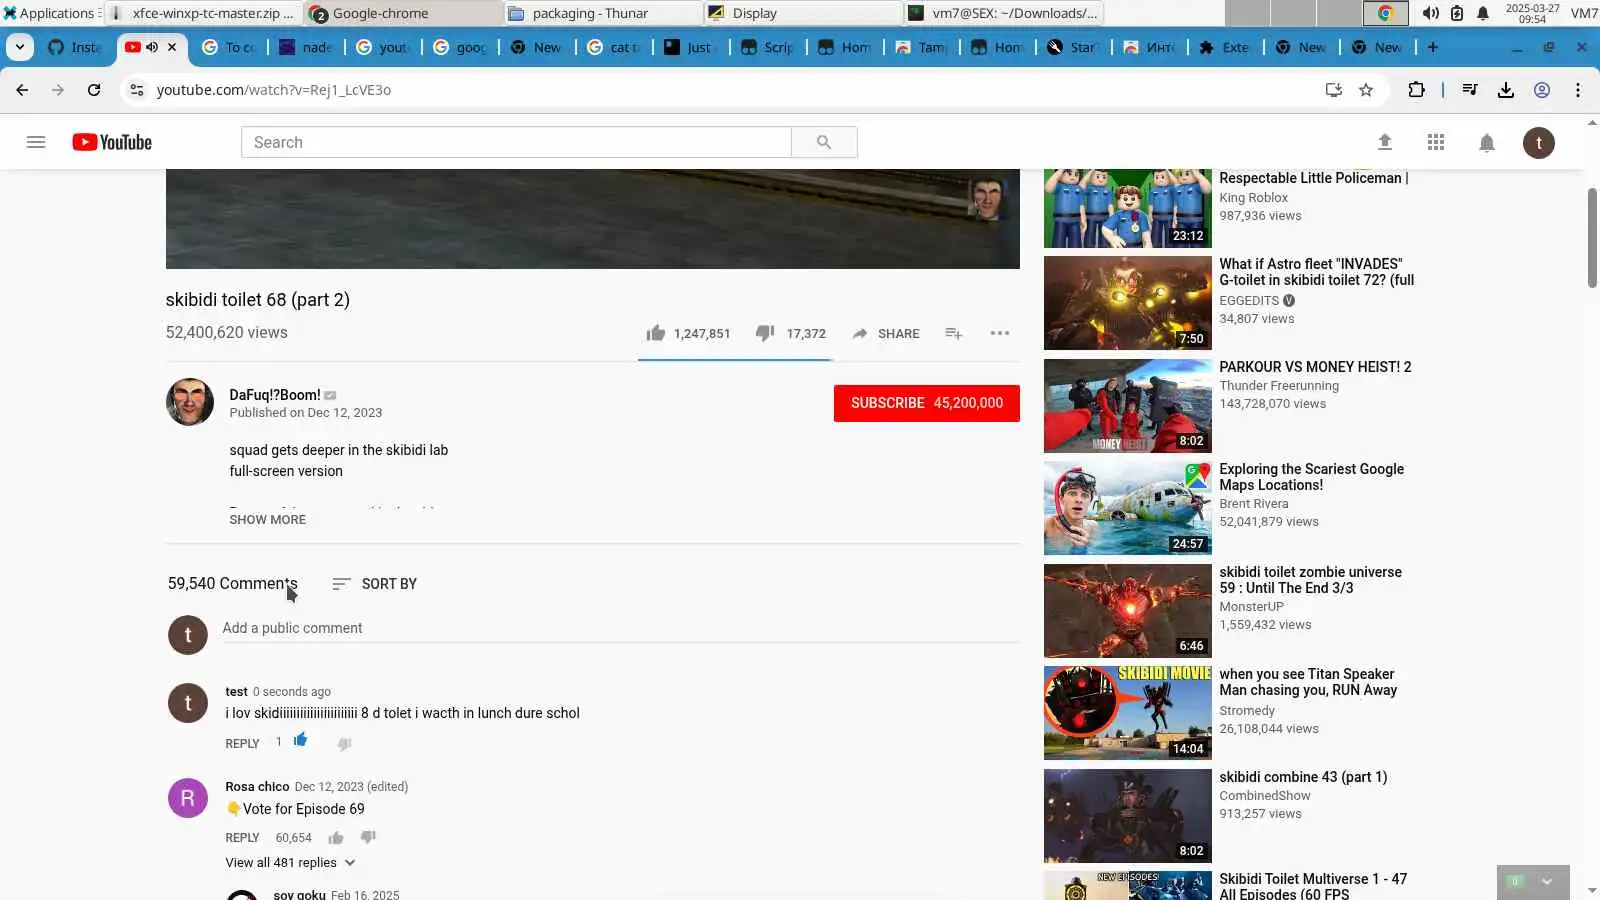Open PARKOUR VS MONEY HEIST! 2 title

1315,367
